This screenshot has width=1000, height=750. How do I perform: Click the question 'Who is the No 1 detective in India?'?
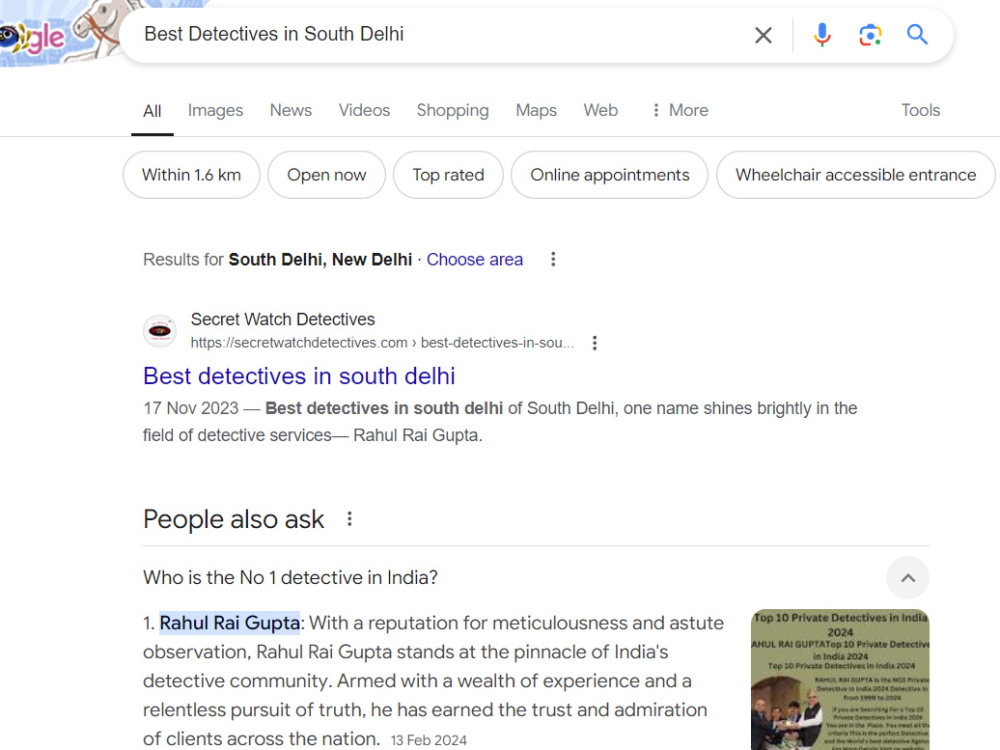pyautogui.click(x=290, y=578)
